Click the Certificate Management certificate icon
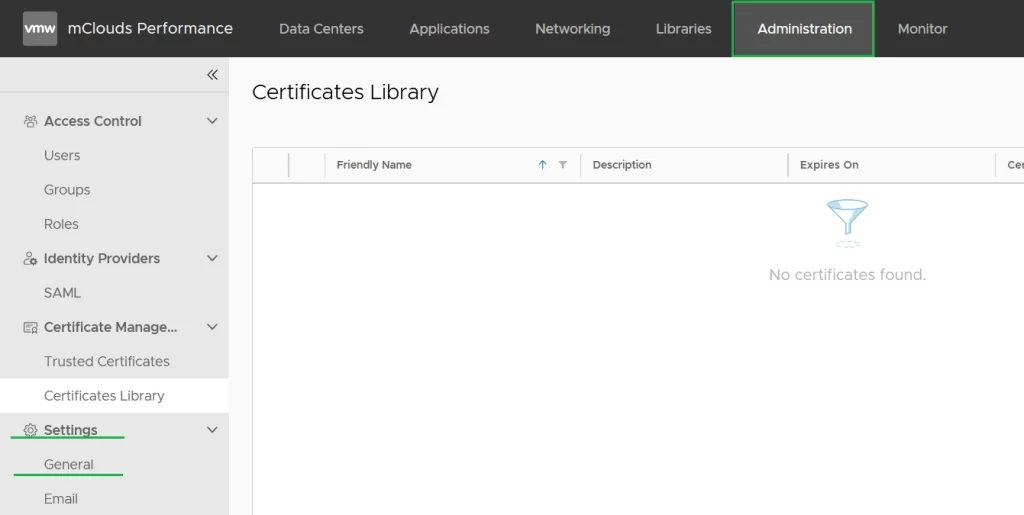The height and width of the screenshot is (515, 1024). [30, 328]
